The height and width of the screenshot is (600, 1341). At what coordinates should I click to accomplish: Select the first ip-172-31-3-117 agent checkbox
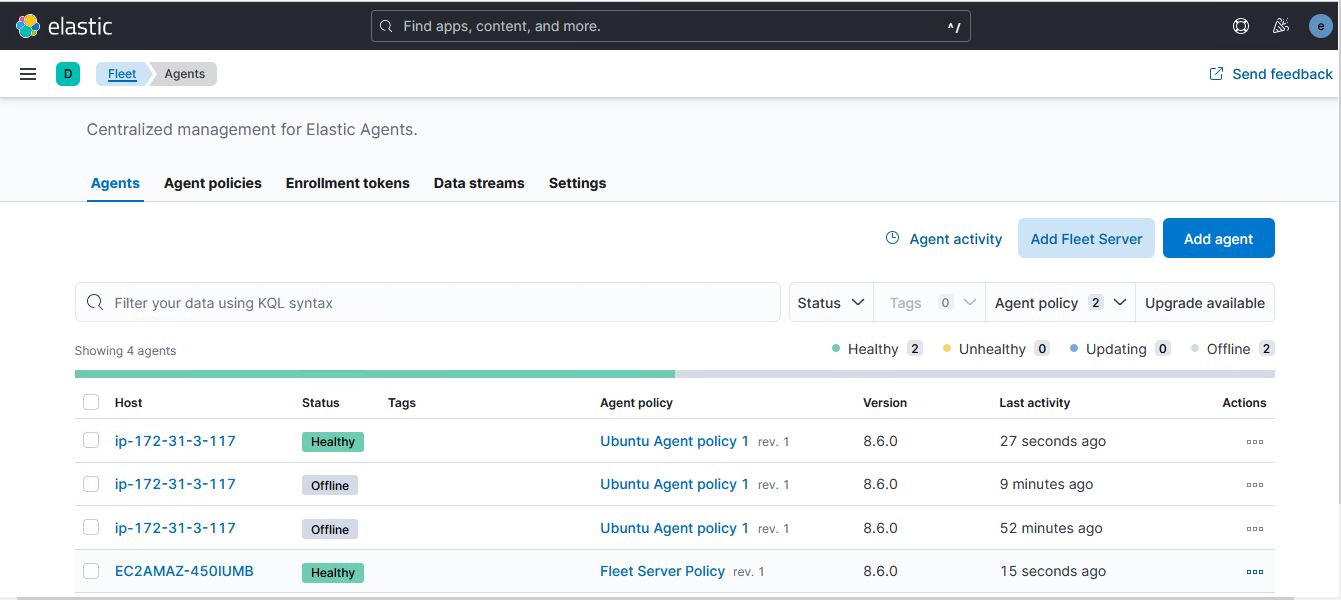click(x=91, y=441)
